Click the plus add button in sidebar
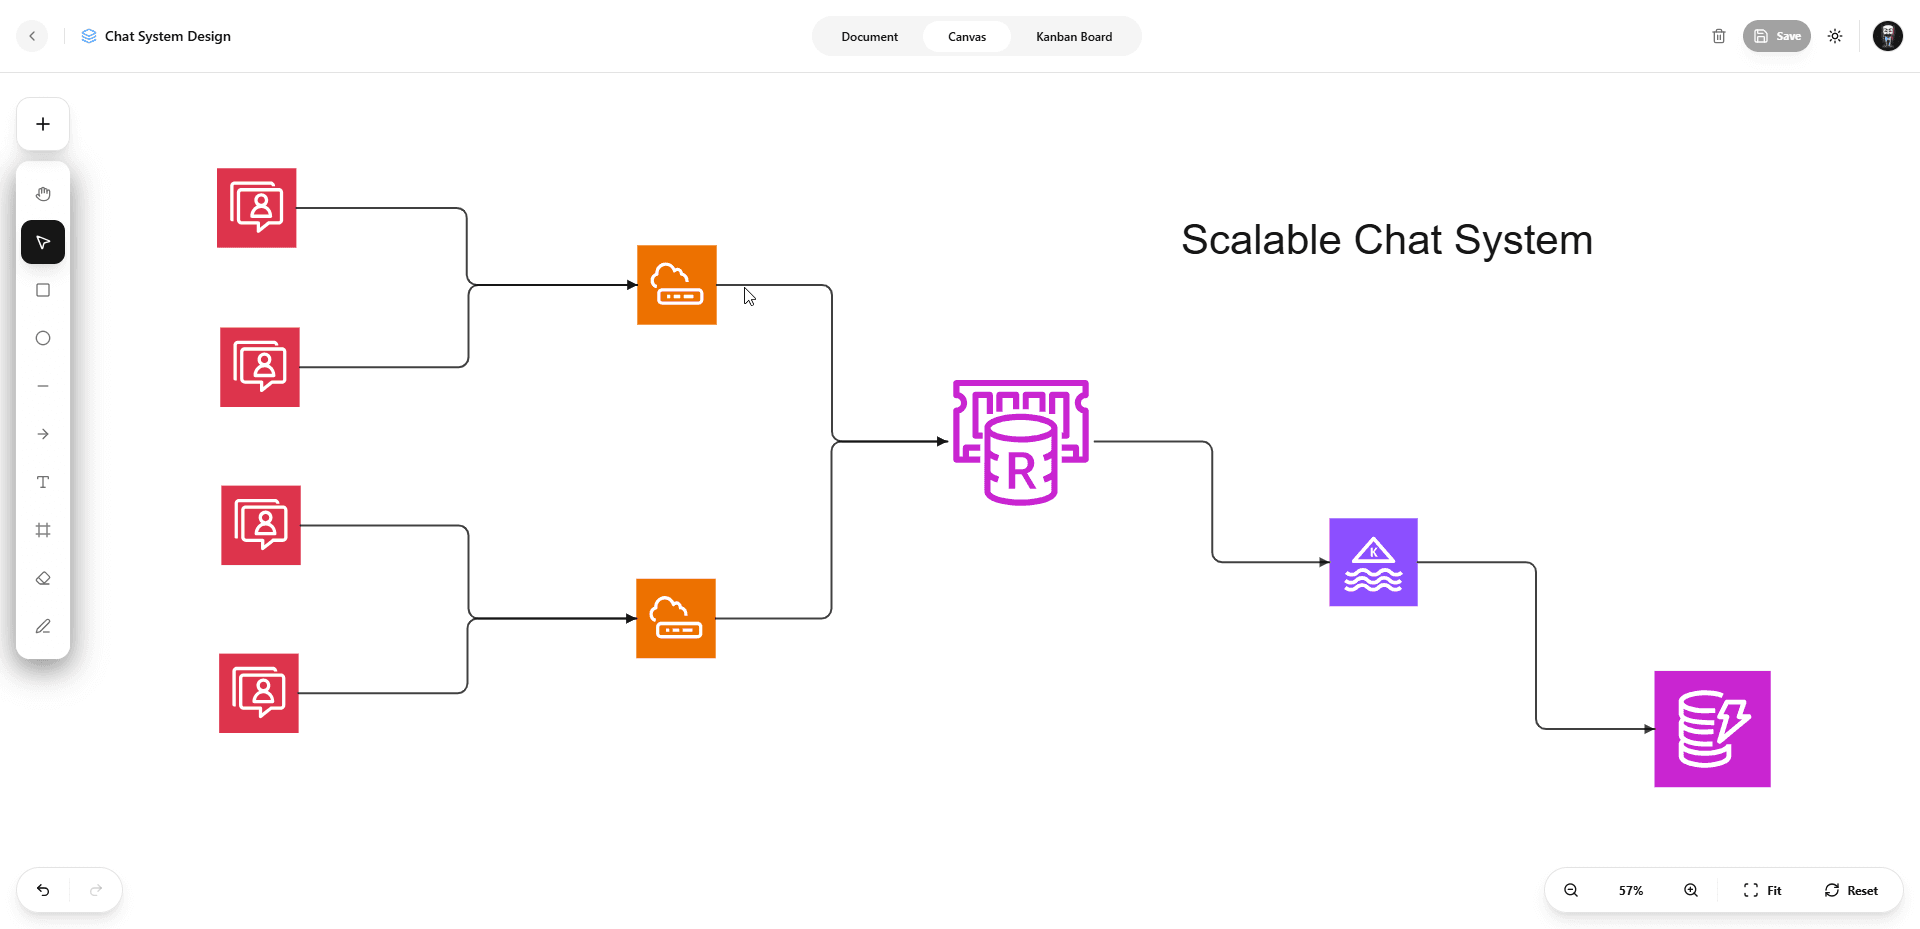Viewport: 1920px width, 929px height. [x=43, y=124]
